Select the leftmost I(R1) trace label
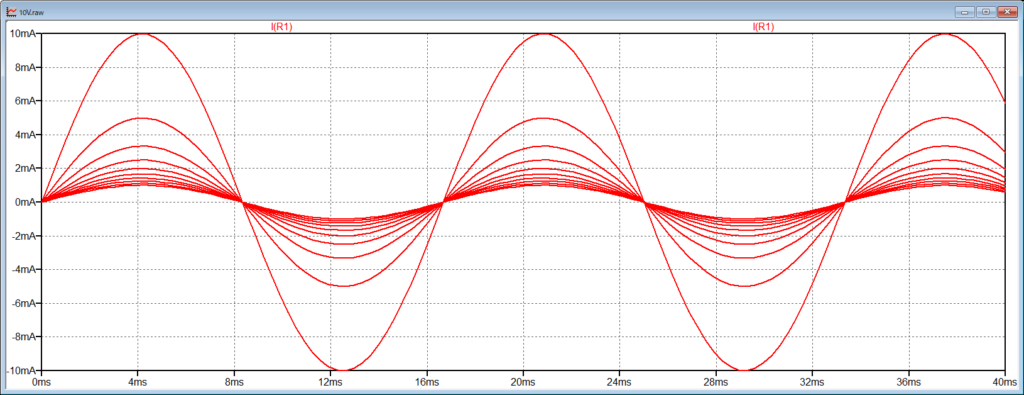The image size is (1024, 395). pos(281,27)
